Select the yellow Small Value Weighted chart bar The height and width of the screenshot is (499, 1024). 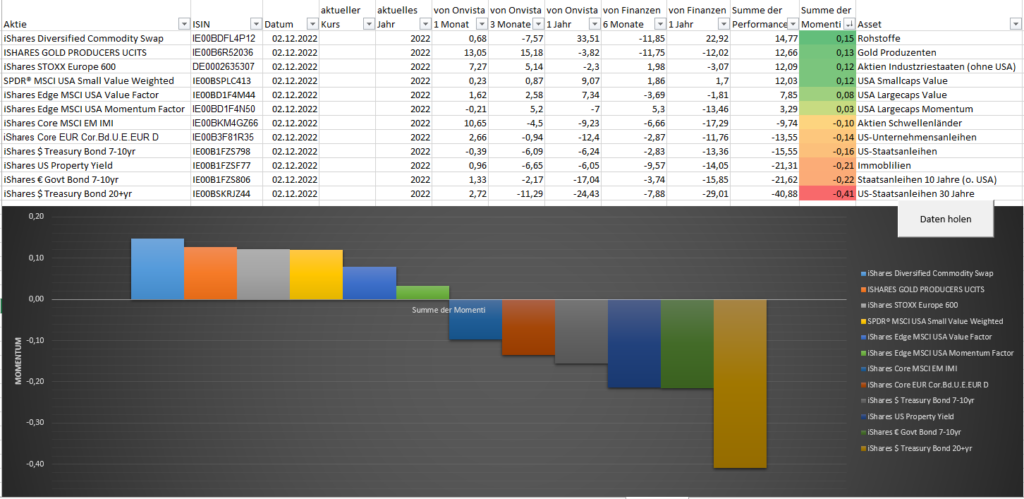[x=316, y=274]
